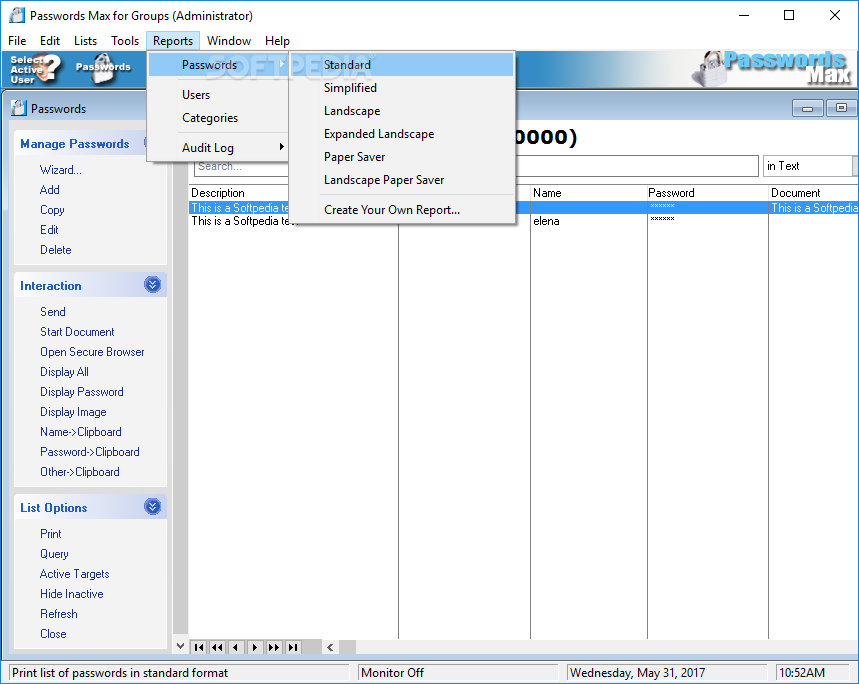Click Copy under Manage Passwords
Screen dimensions: 859x684
52,210
